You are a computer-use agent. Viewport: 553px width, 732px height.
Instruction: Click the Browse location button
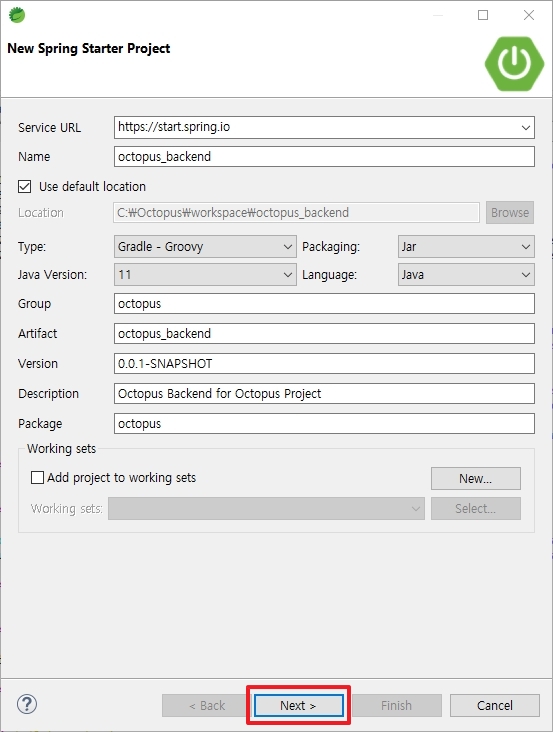point(510,213)
